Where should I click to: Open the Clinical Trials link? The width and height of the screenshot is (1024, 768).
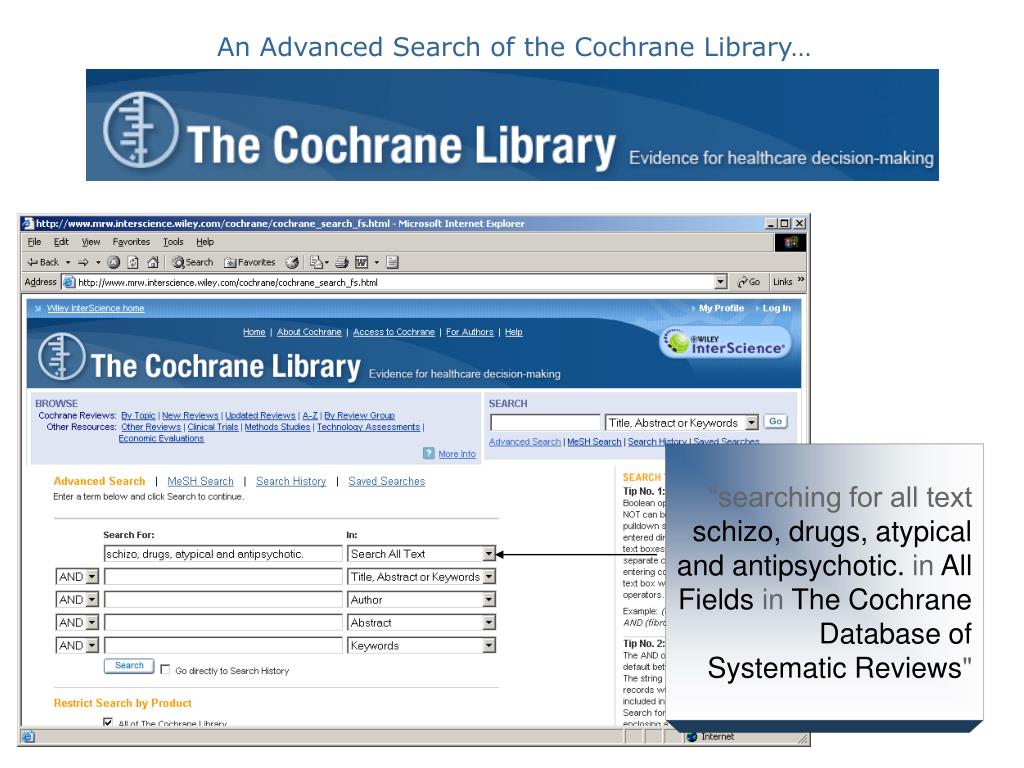click(213, 427)
